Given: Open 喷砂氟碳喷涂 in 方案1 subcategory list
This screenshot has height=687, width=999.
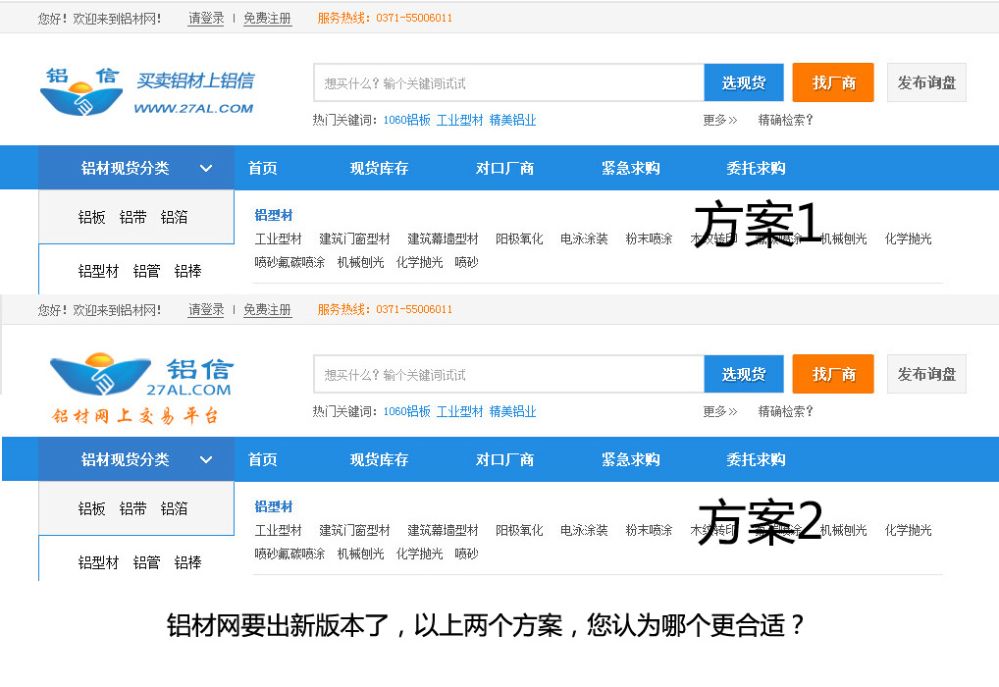Looking at the screenshot, I should (x=290, y=262).
